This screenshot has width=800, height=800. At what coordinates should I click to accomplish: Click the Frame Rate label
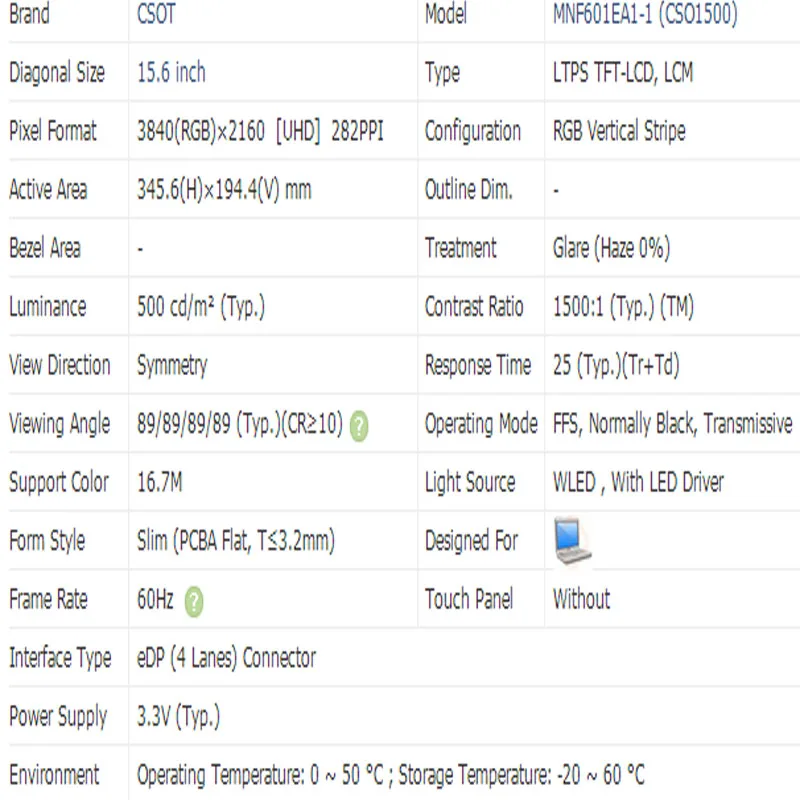point(48,599)
